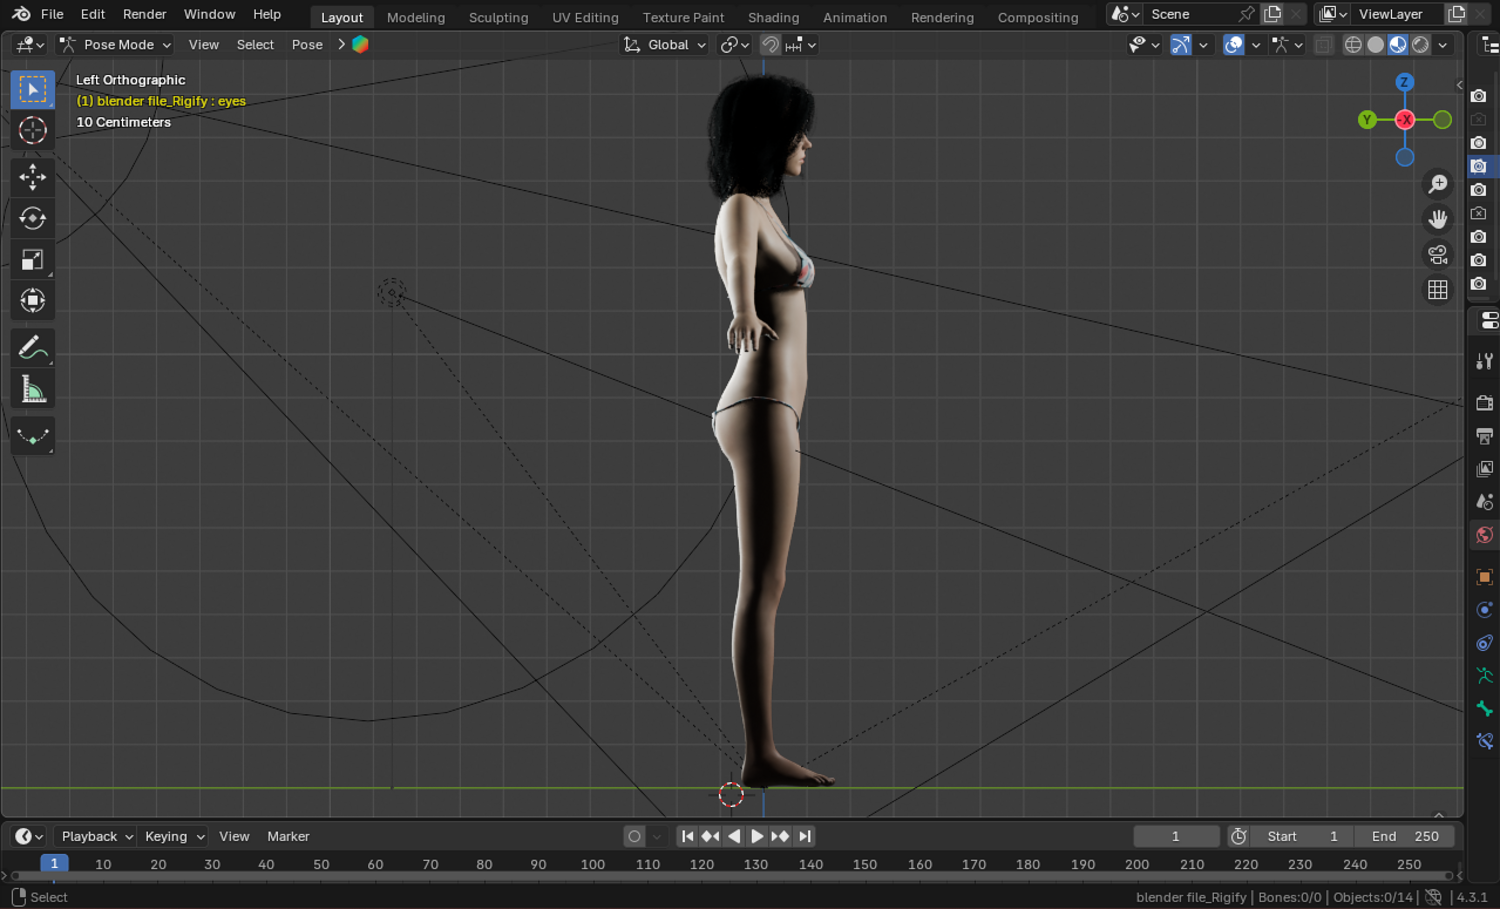Switch to Wireframe viewport shading

tap(1353, 45)
